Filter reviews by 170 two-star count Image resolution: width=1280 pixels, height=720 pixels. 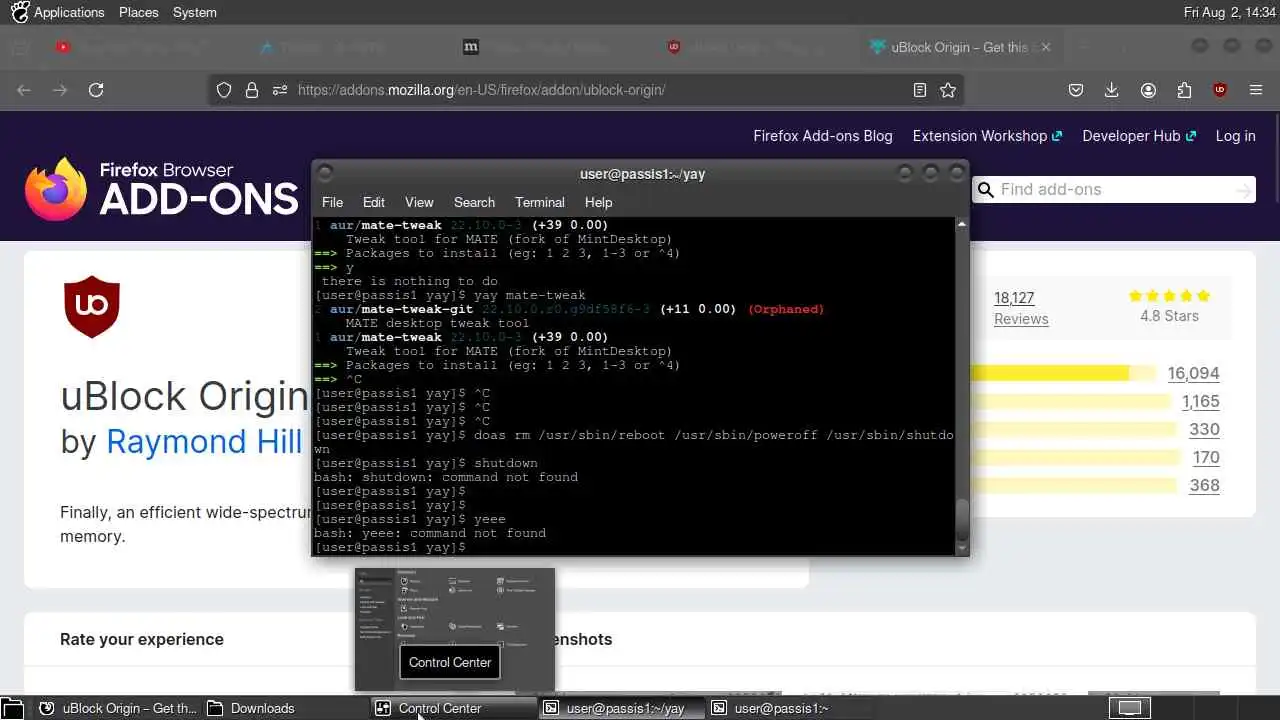1206,457
